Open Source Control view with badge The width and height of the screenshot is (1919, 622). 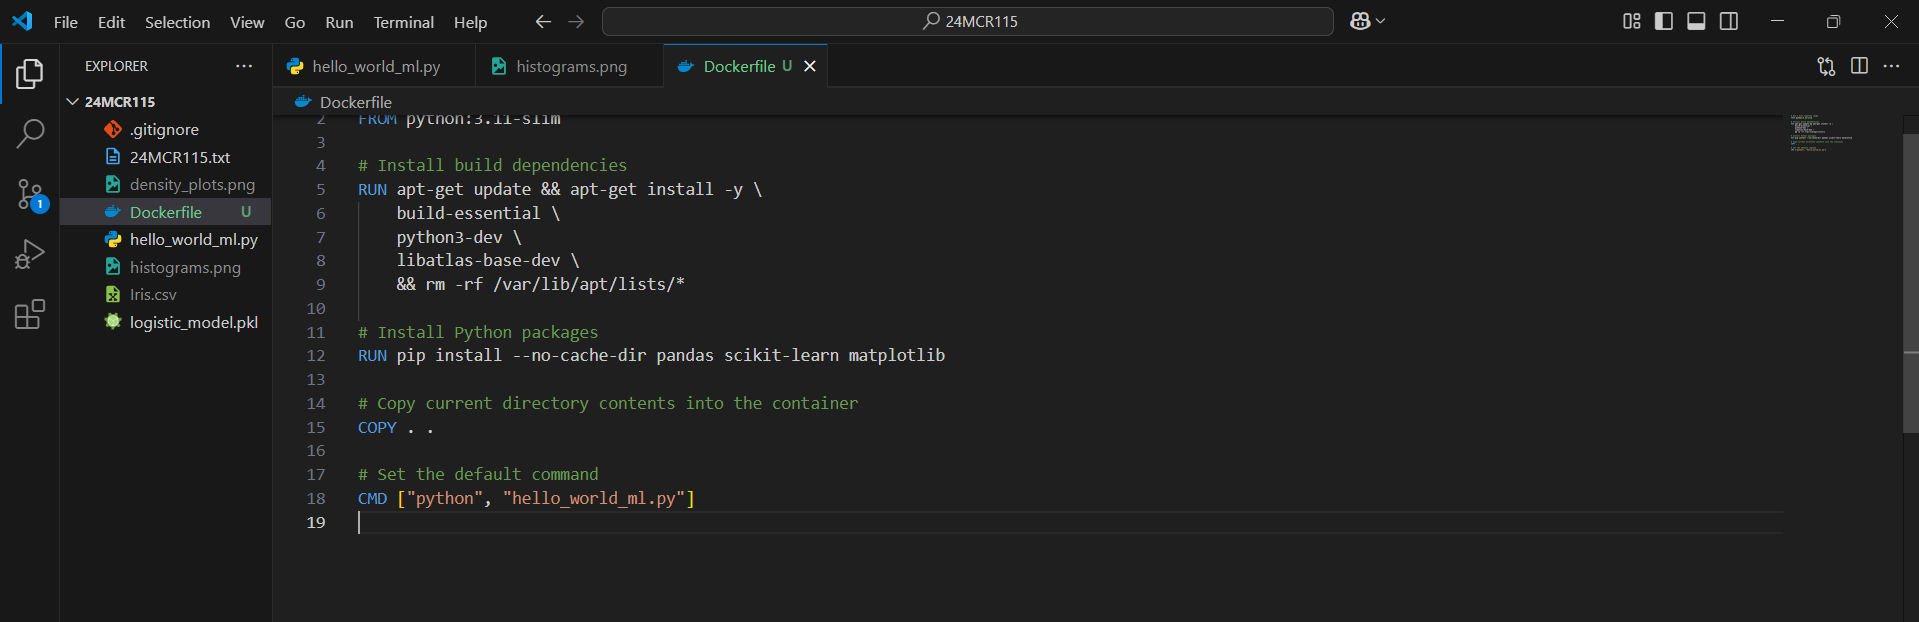(30, 194)
